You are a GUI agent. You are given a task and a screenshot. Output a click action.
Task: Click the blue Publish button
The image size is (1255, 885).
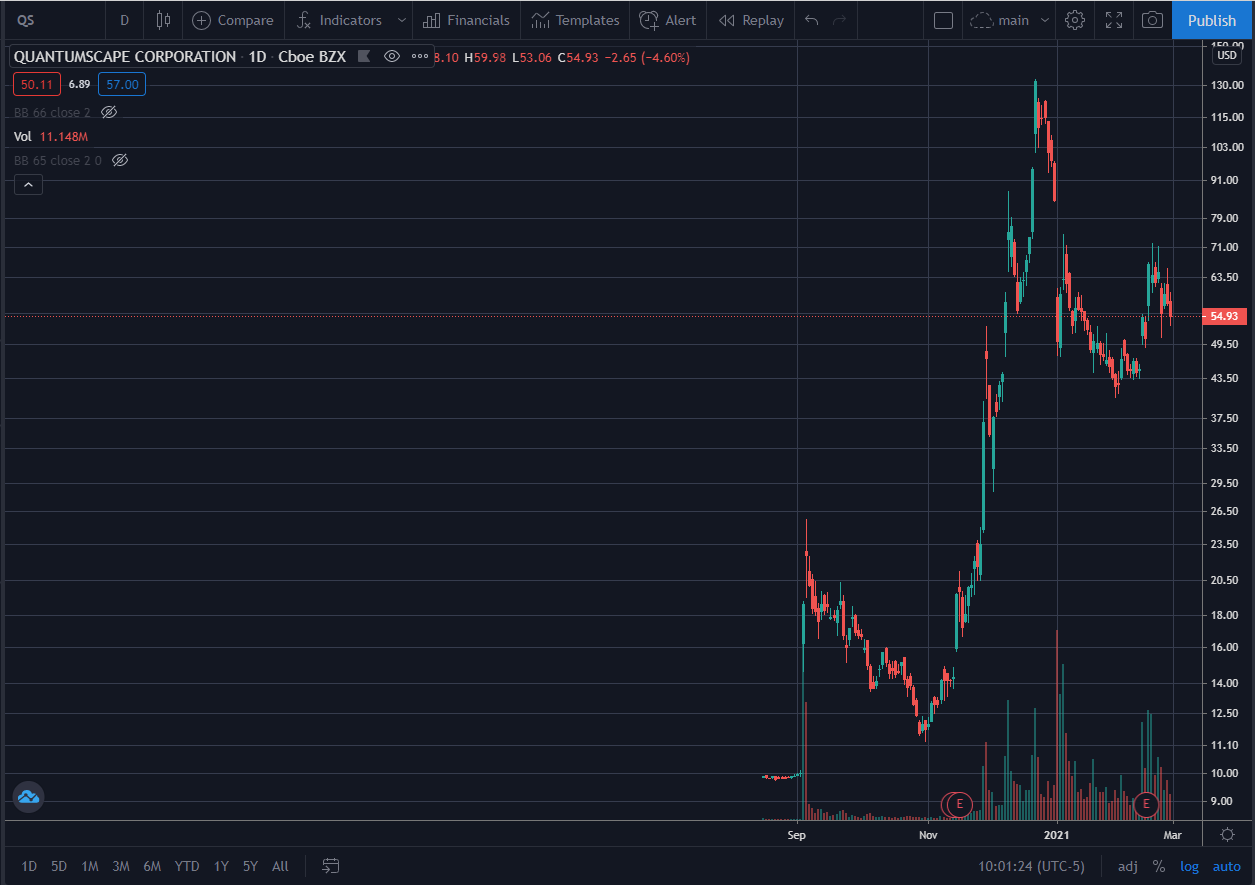point(1212,20)
